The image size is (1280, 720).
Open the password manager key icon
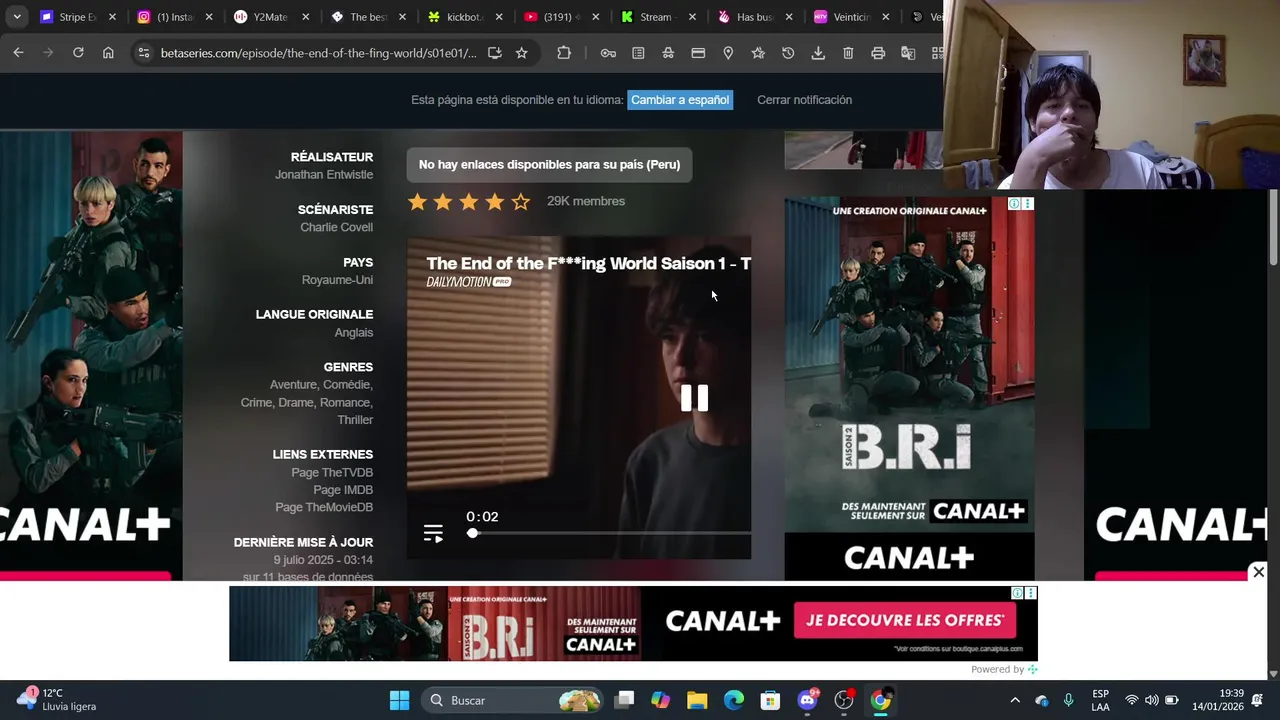(x=608, y=53)
